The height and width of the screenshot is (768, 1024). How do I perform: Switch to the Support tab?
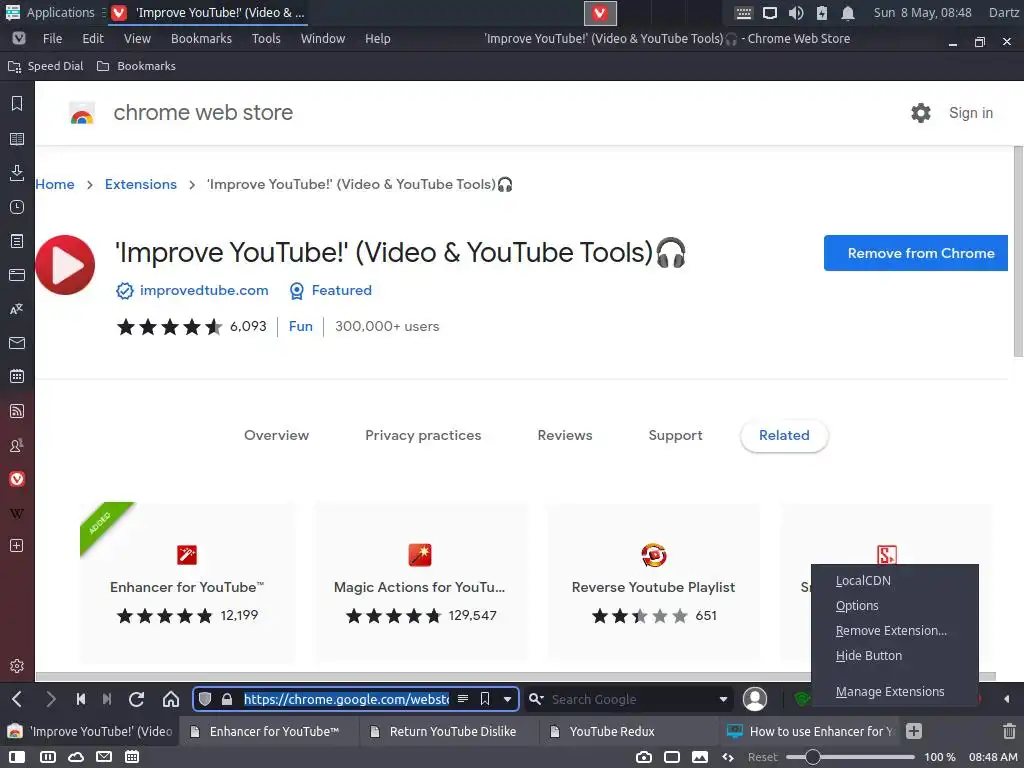(675, 436)
